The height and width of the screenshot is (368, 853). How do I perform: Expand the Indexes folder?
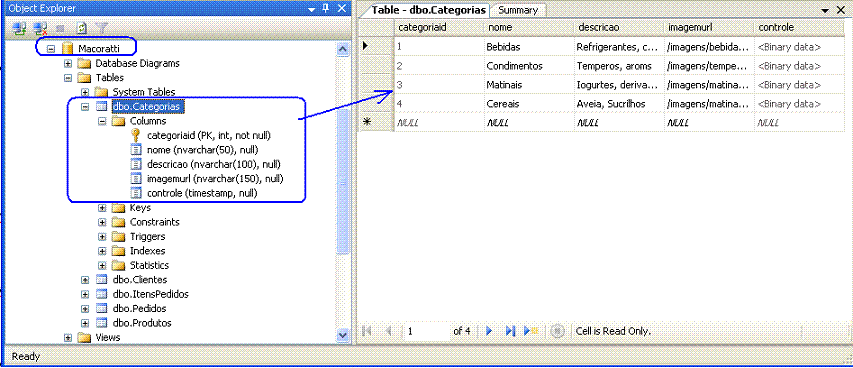pos(102,251)
